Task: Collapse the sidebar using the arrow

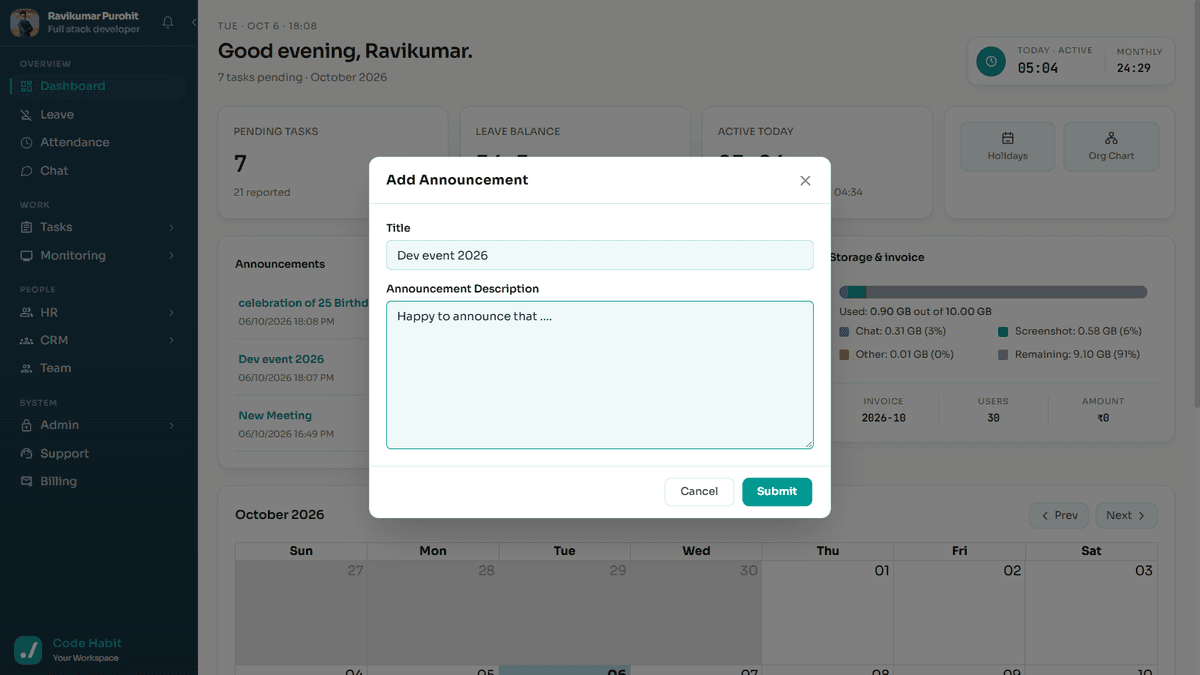Action: click(x=194, y=22)
